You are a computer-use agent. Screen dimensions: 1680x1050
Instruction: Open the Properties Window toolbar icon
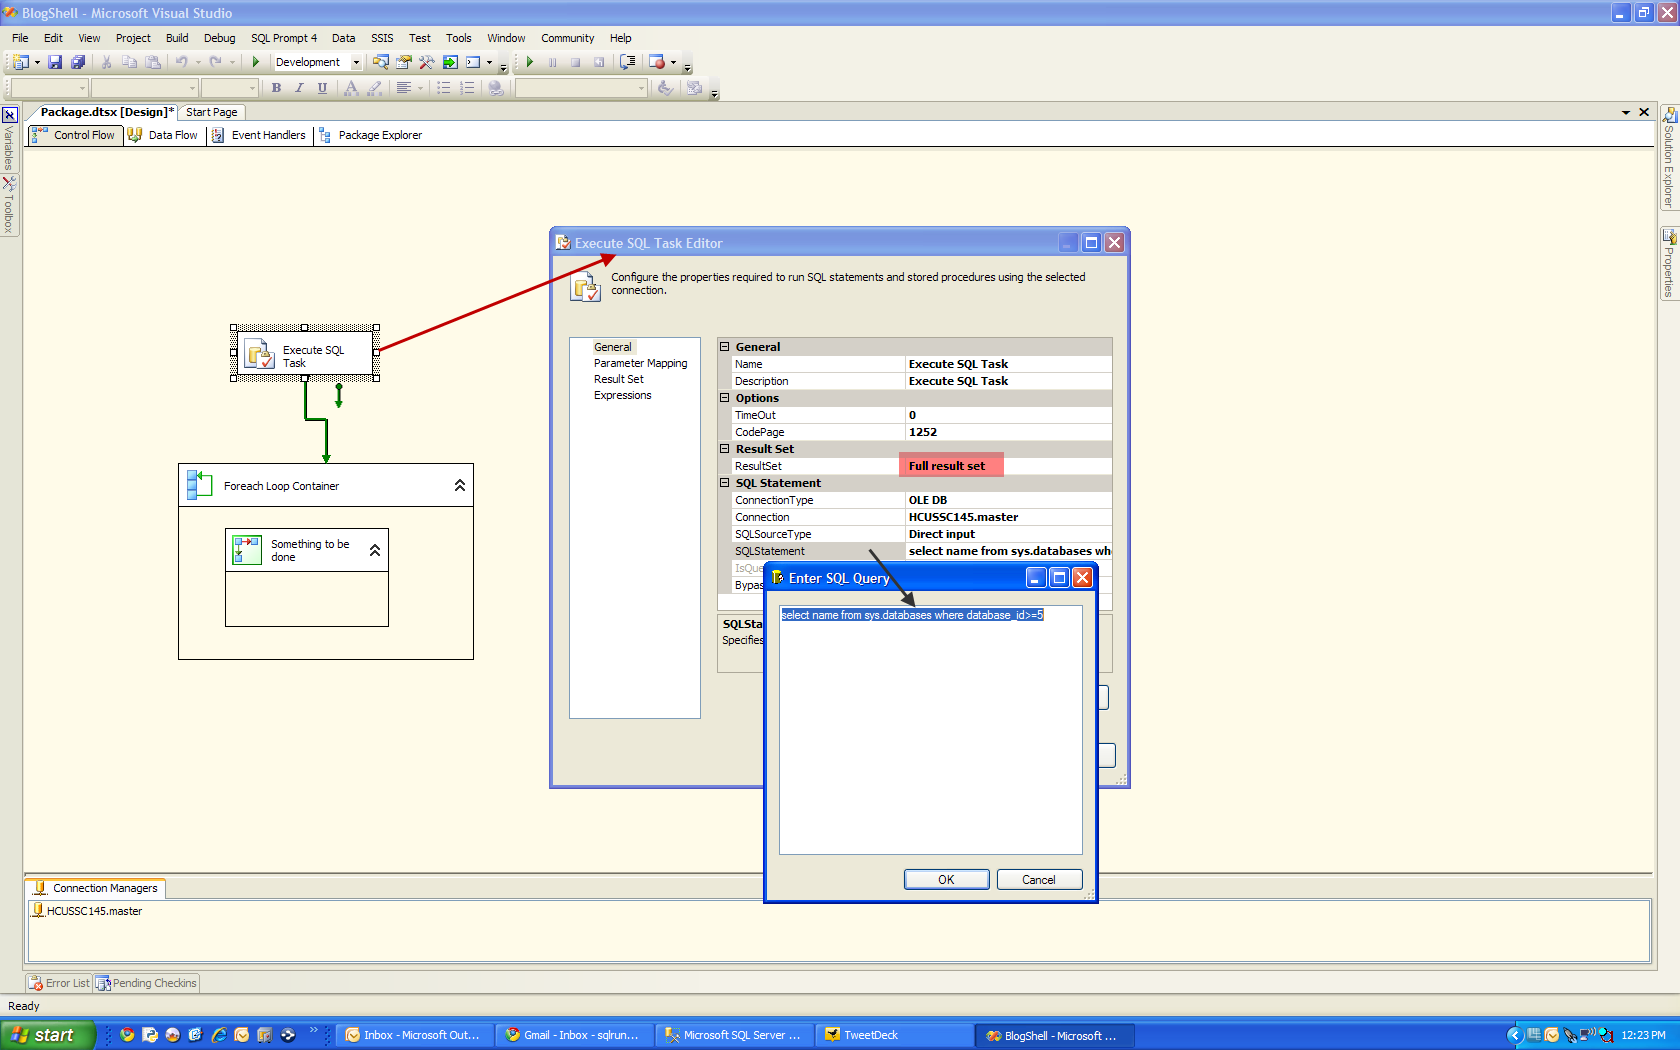click(404, 62)
